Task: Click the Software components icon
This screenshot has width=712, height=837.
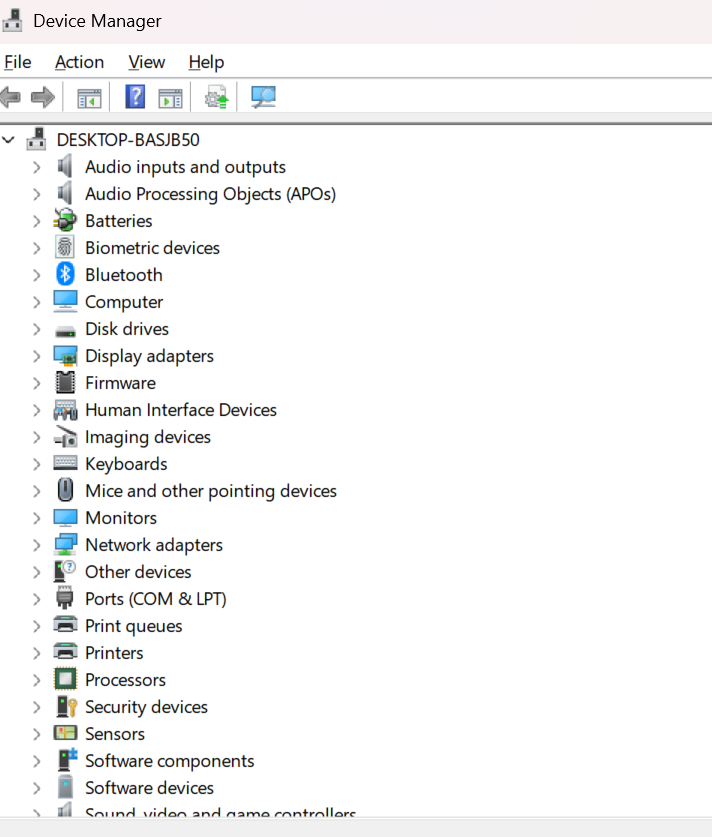Action: 66,760
